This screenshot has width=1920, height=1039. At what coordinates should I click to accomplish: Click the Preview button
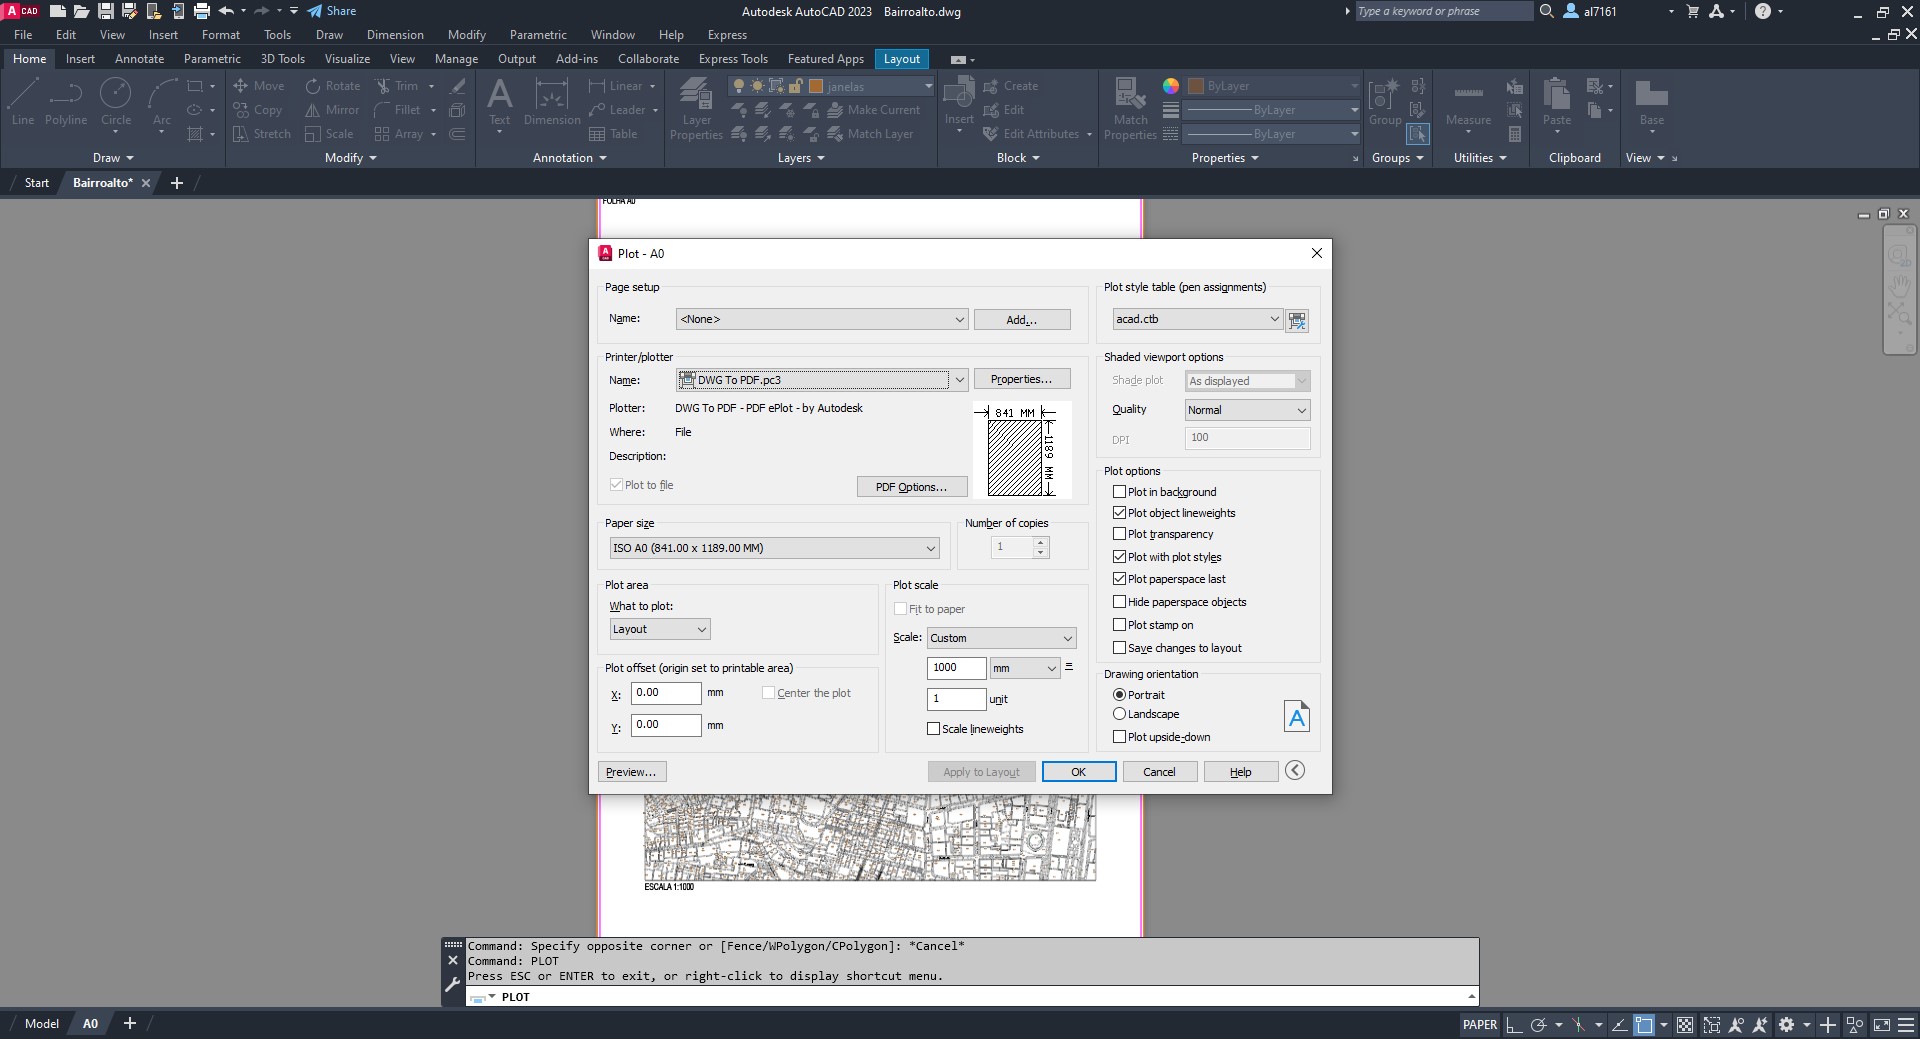pyautogui.click(x=631, y=772)
